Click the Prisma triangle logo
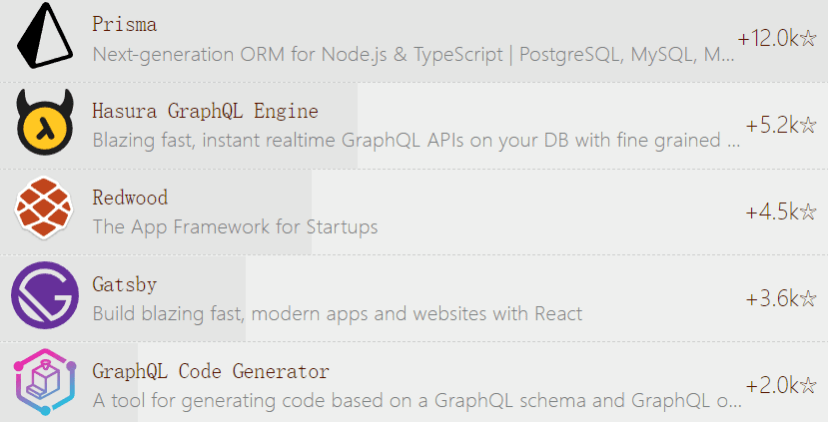 (x=45, y=35)
